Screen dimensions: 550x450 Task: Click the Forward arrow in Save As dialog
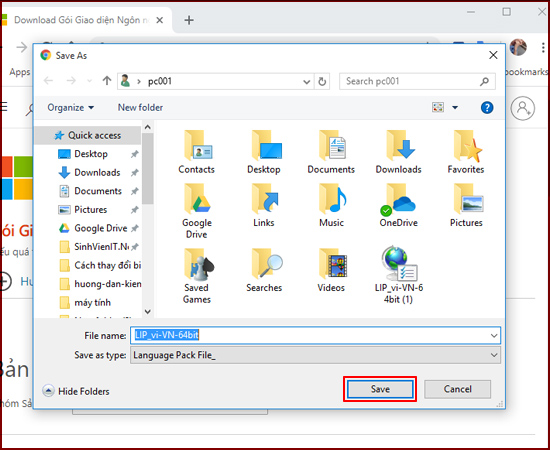pos(71,81)
